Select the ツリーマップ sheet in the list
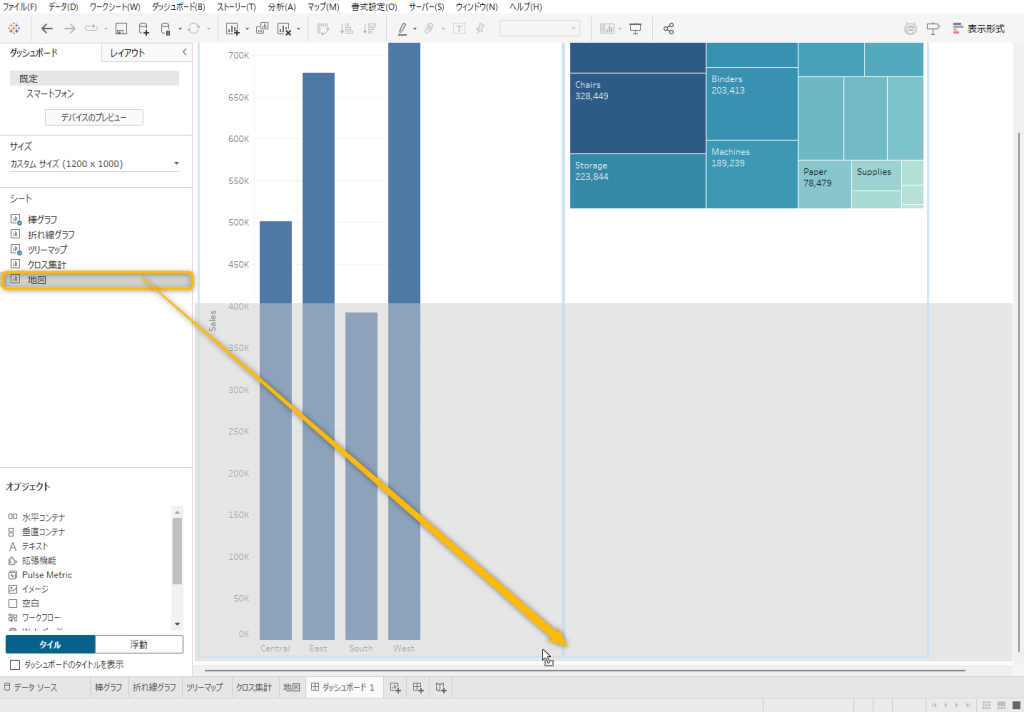This screenshot has width=1024, height=712. pyautogui.click(x=47, y=249)
